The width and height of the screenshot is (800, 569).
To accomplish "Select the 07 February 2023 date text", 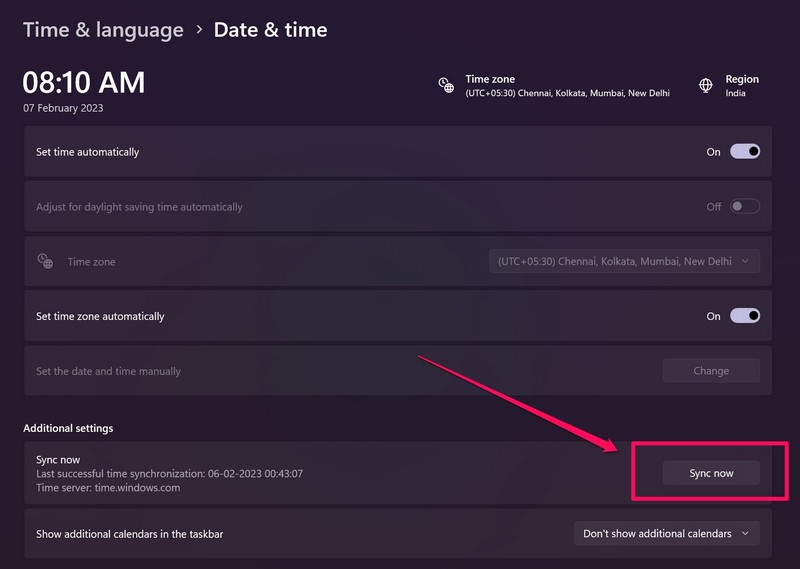I will point(63,108).
